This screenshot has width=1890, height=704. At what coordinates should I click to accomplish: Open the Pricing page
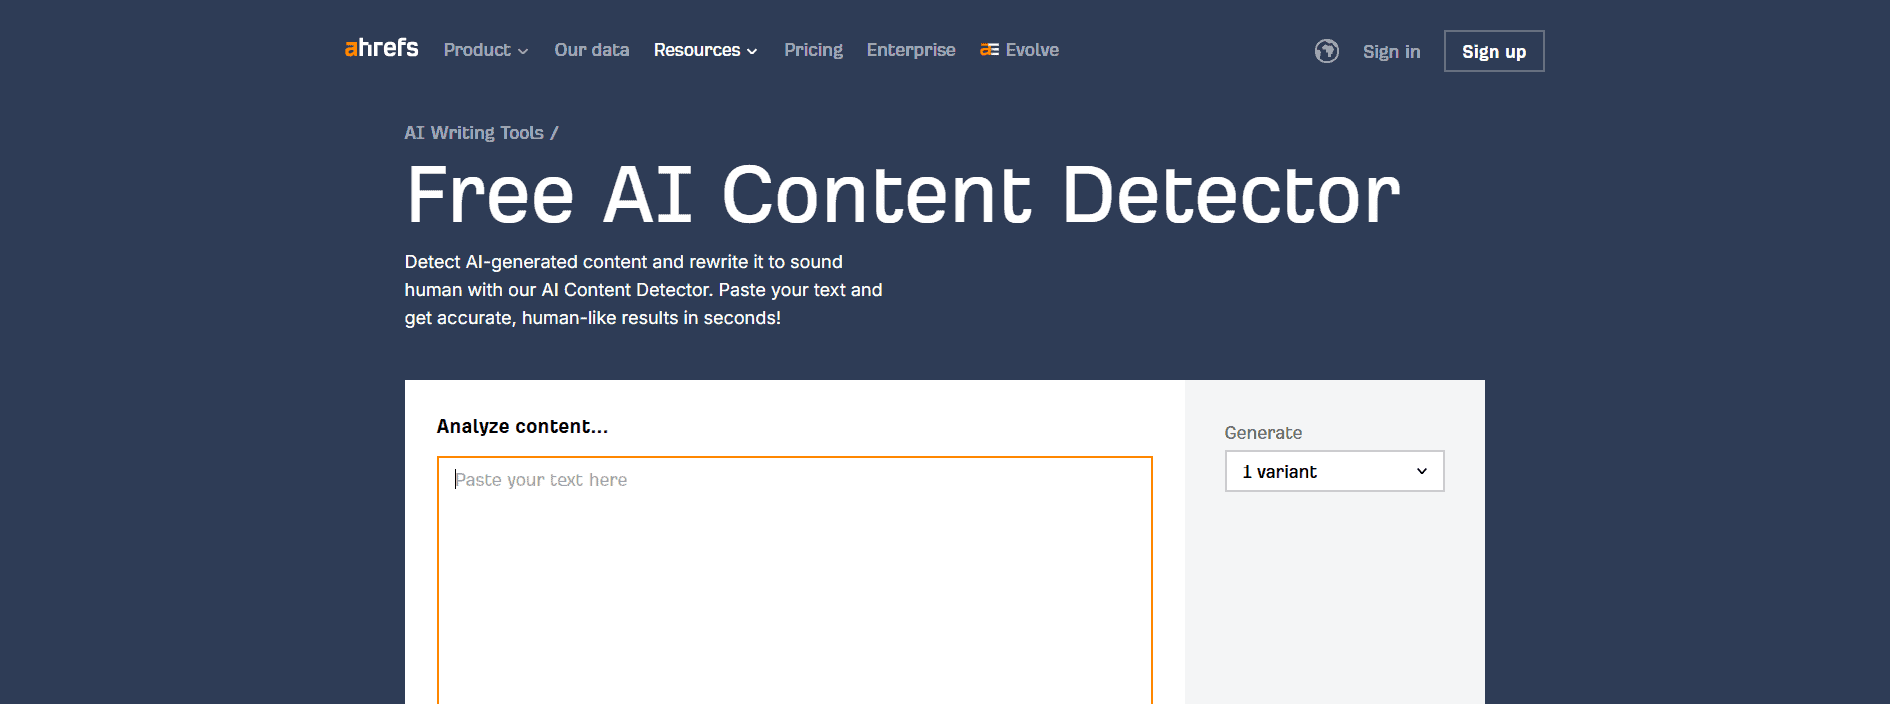pos(813,50)
